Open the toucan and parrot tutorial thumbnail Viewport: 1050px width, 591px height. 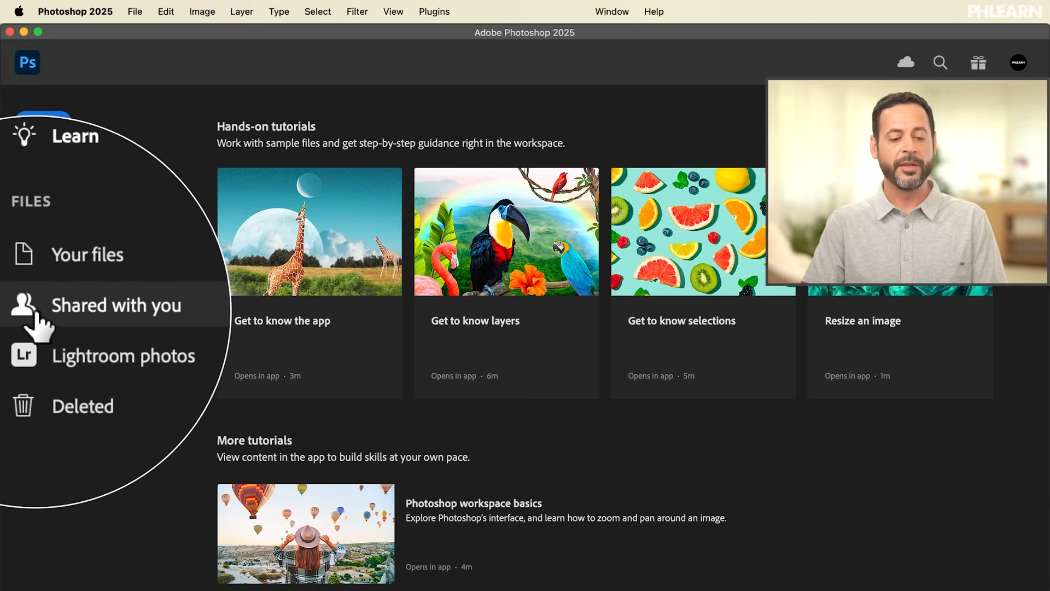(506, 232)
